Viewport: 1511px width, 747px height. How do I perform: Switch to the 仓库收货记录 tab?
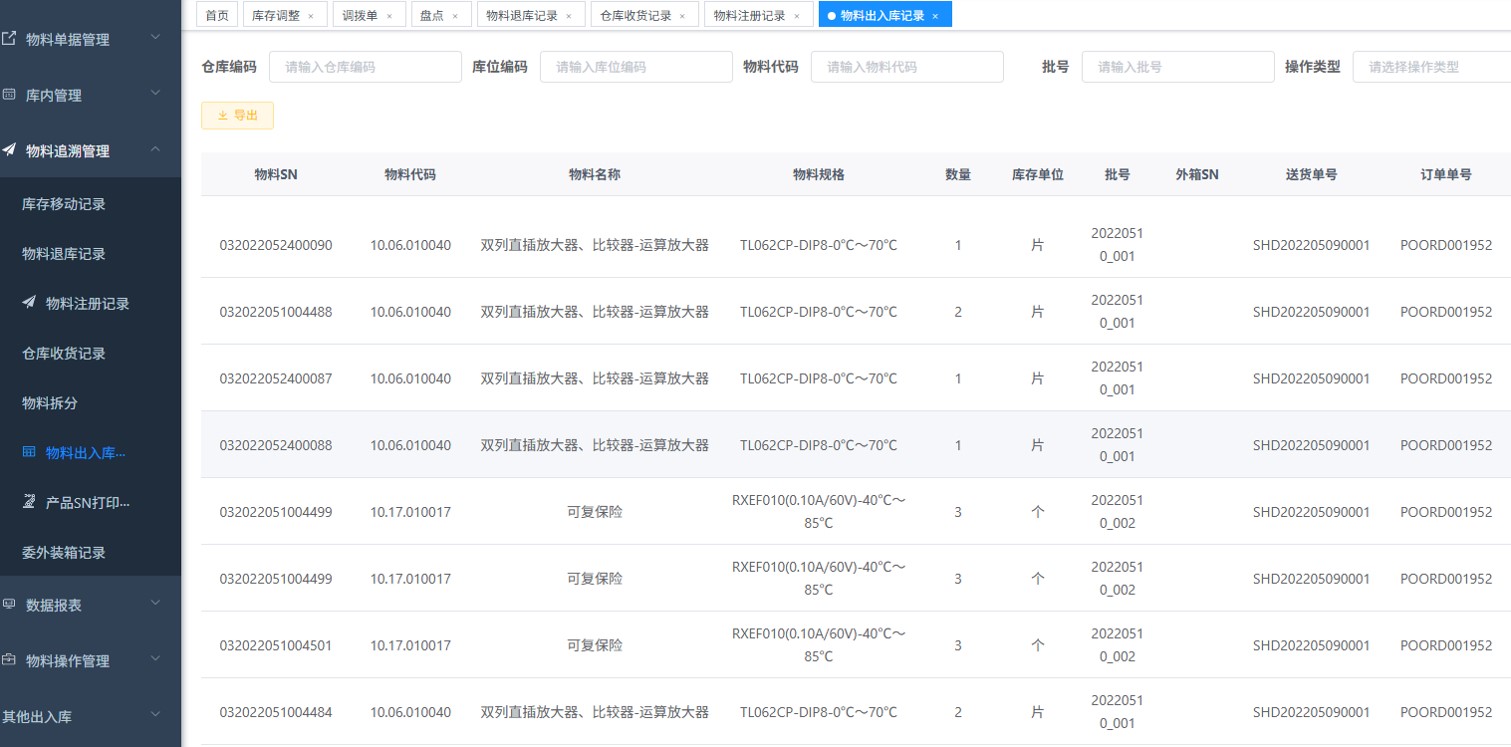637,15
